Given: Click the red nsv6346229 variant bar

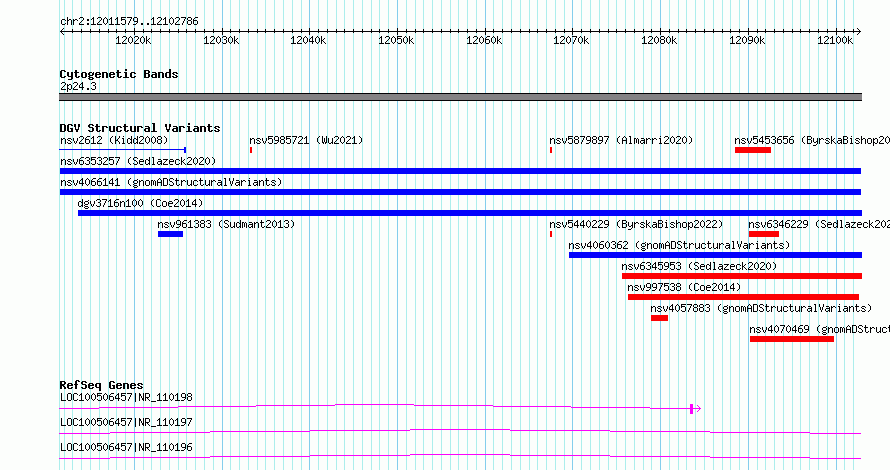Looking at the screenshot, I should click(763, 234).
